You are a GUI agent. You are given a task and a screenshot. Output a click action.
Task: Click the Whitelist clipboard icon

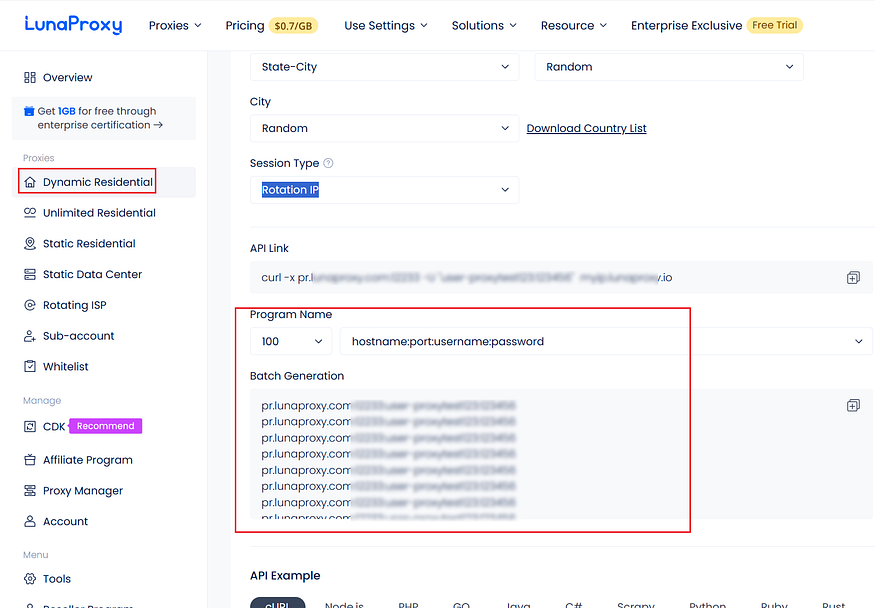[x=30, y=366]
